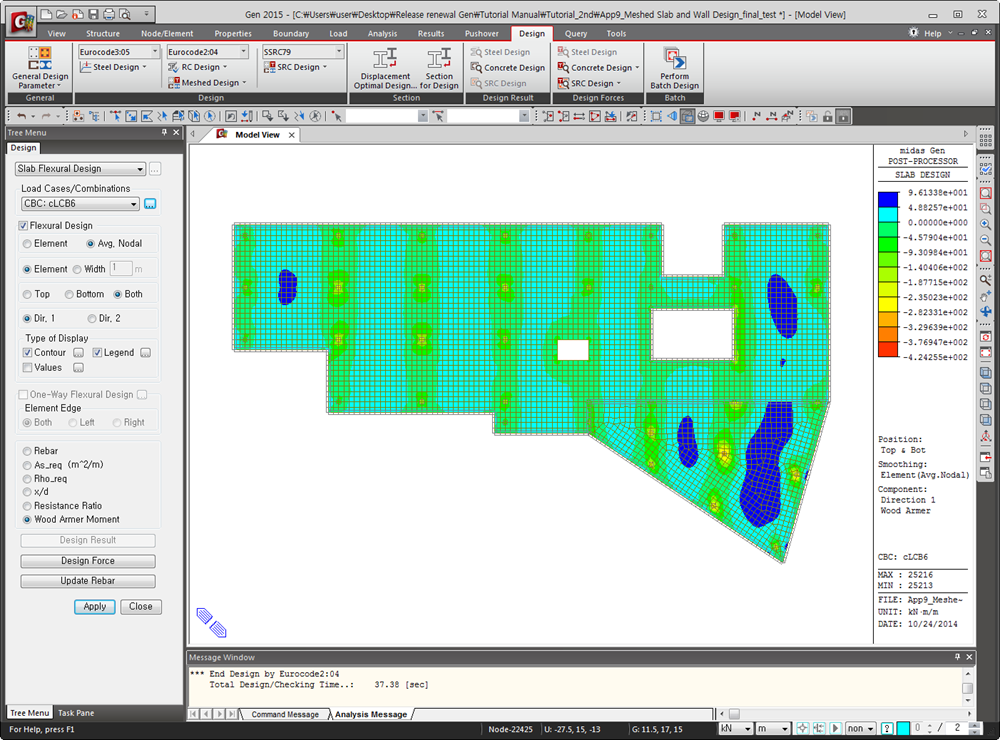Select the Bottom radio button
The image size is (1000, 740).
coord(69,294)
